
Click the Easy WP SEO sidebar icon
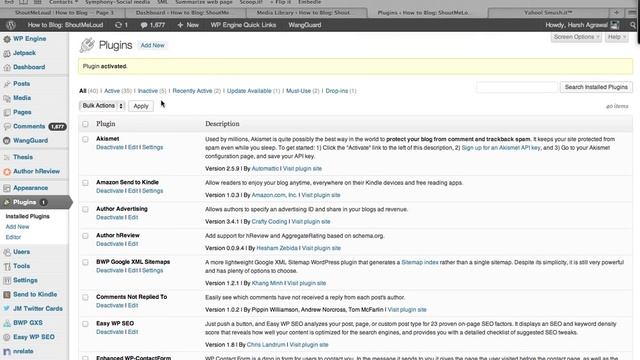[x=7, y=337]
